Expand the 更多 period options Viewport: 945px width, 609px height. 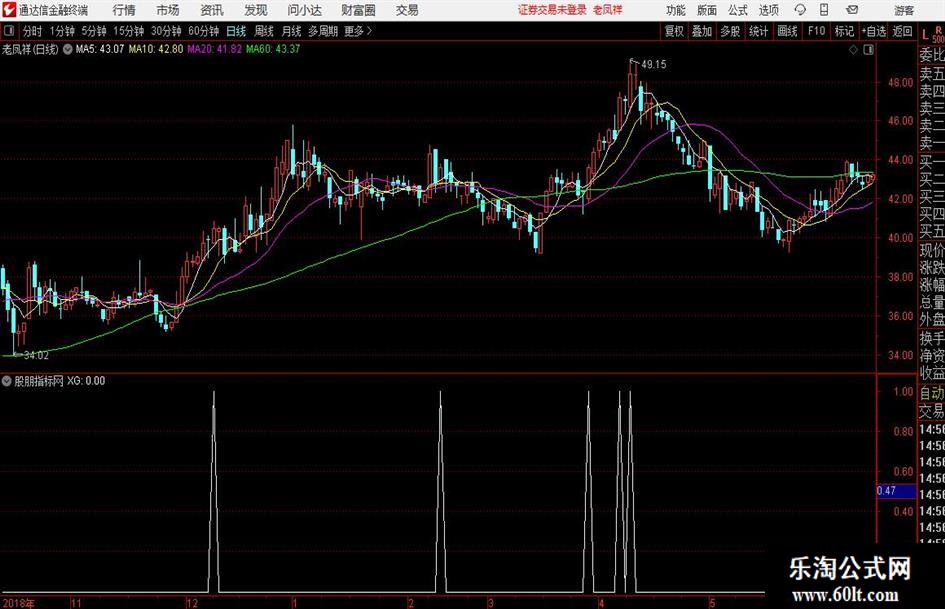click(x=358, y=31)
